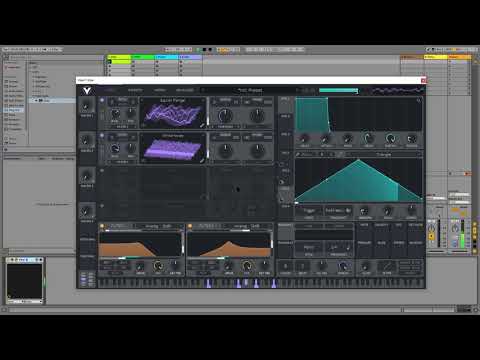Click oscillator 2 spectral morph knob
Image resolution: width=480 pixels, height=360 pixels.
coord(225,151)
